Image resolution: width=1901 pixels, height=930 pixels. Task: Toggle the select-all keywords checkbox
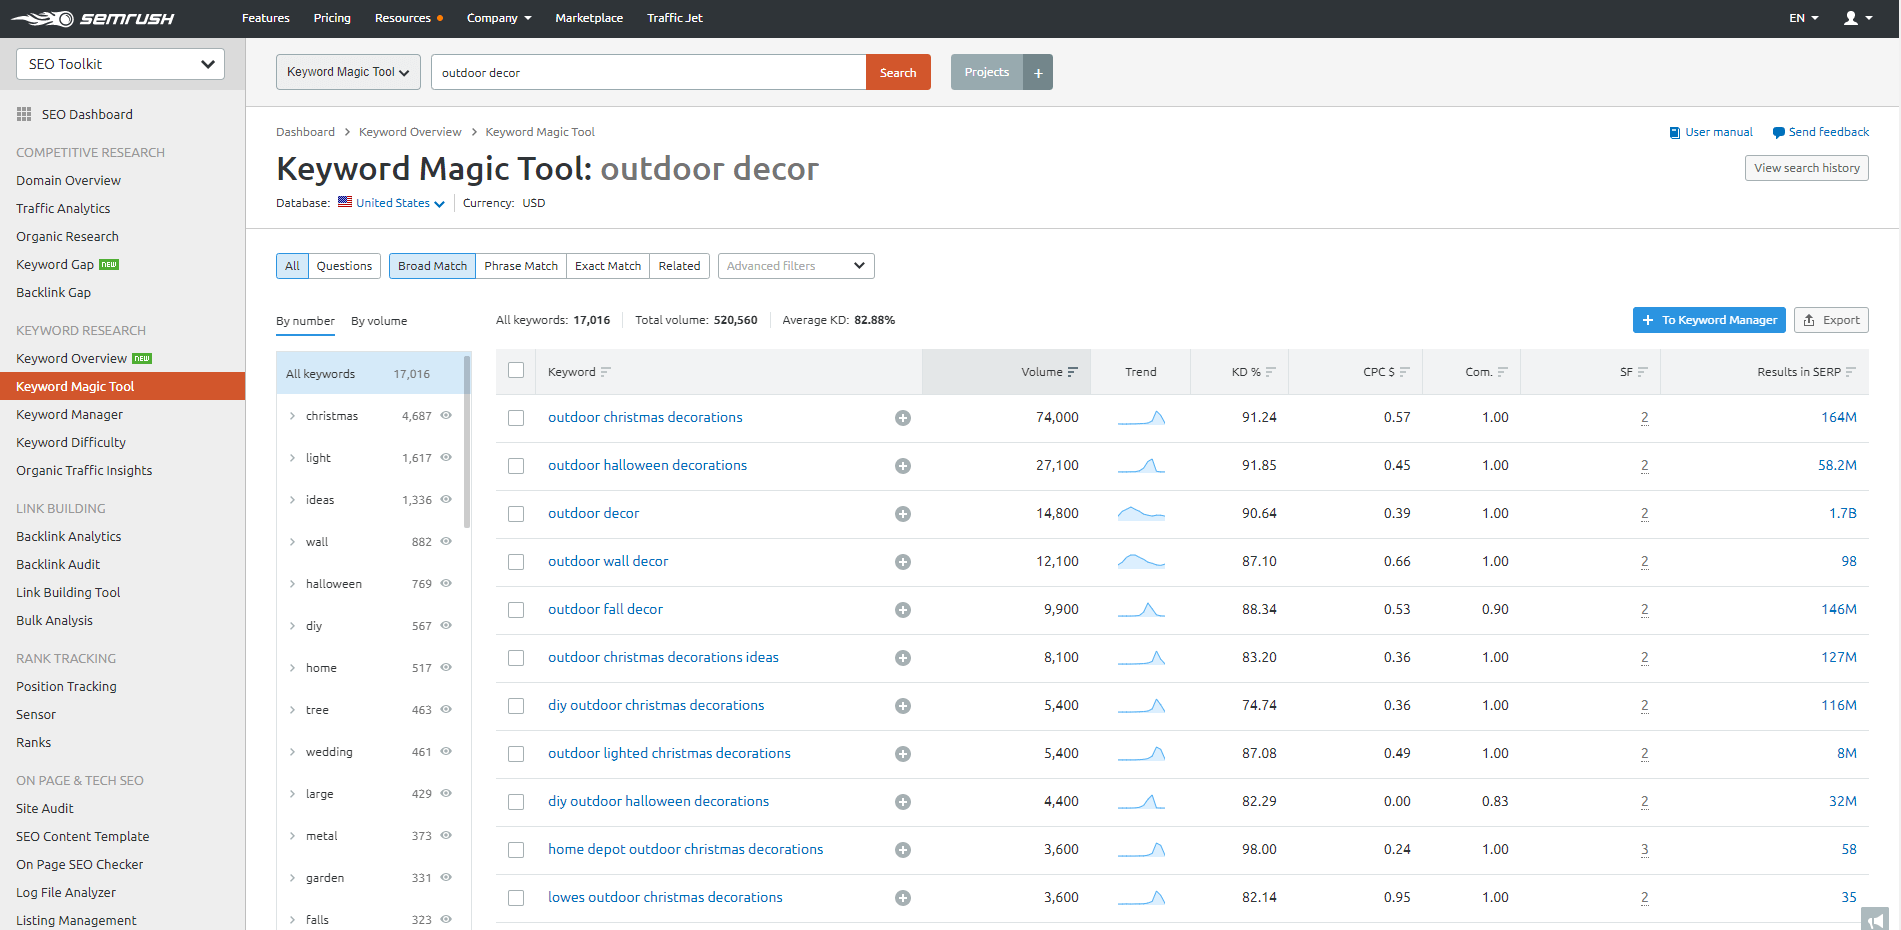pyautogui.click(x=516, y=370)
